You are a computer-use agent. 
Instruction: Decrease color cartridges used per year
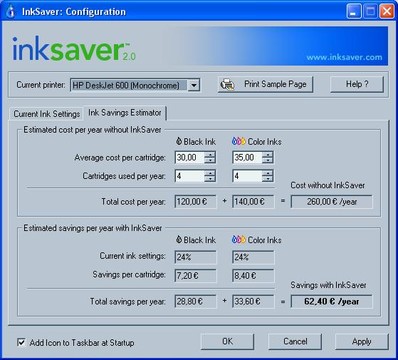click(x=267, y=179)
